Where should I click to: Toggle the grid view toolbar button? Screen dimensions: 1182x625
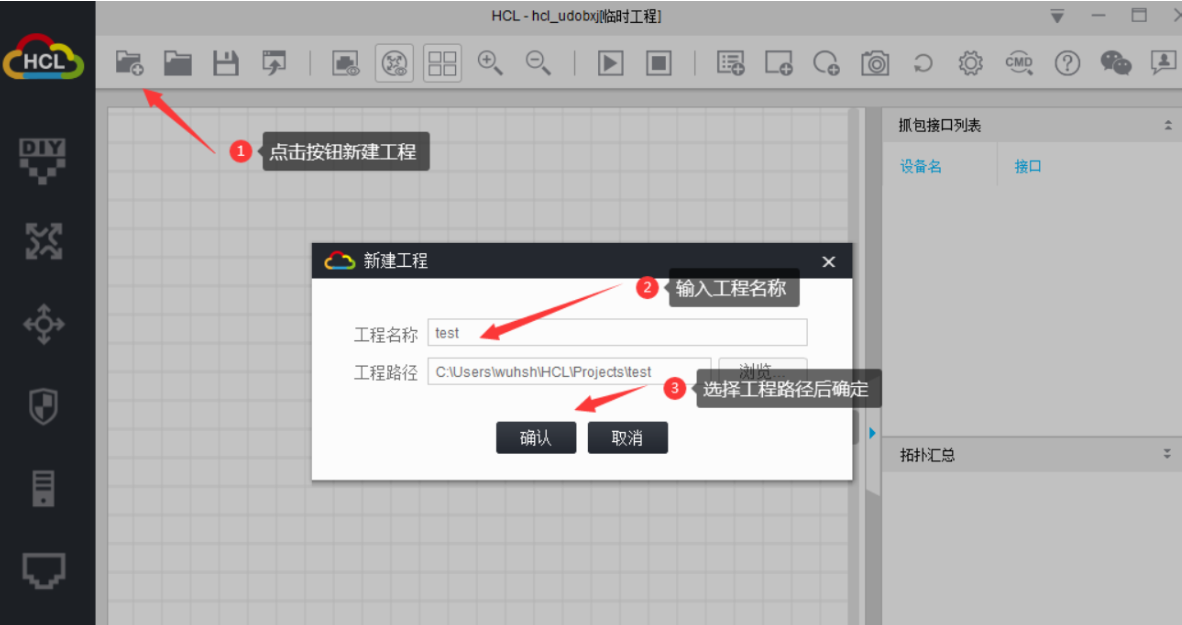(441, 63)
